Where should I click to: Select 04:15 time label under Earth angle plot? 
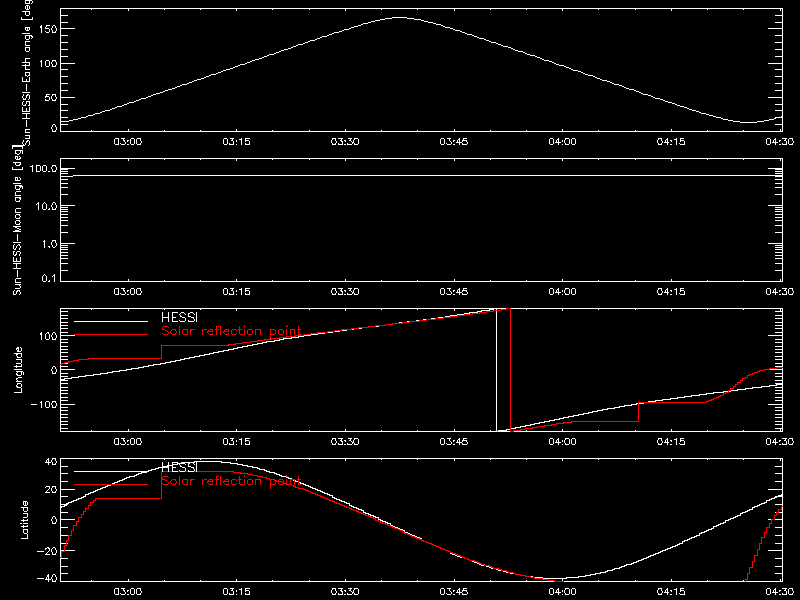[671, 141]
